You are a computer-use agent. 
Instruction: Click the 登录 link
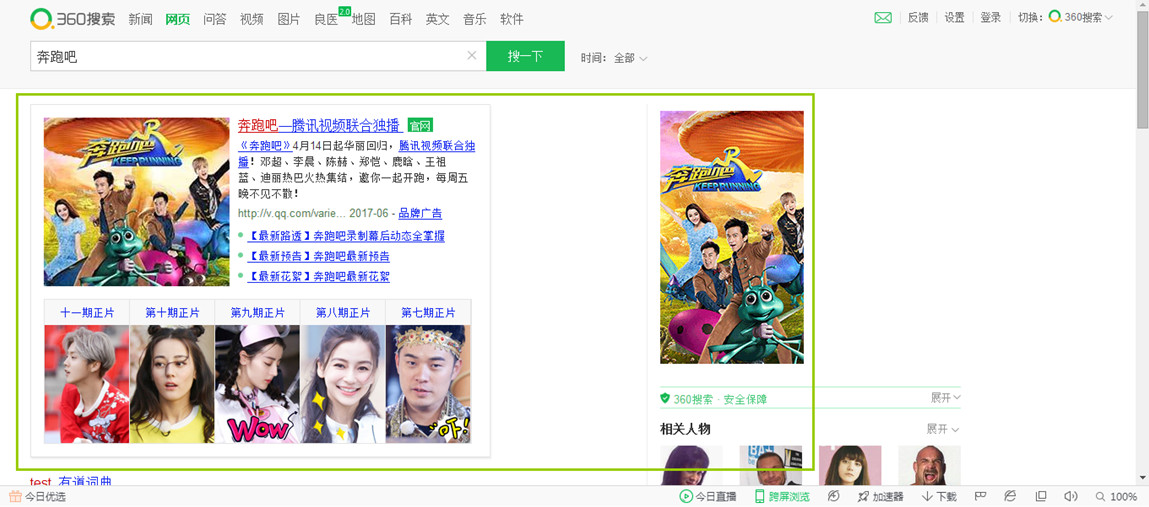[991, 18]
